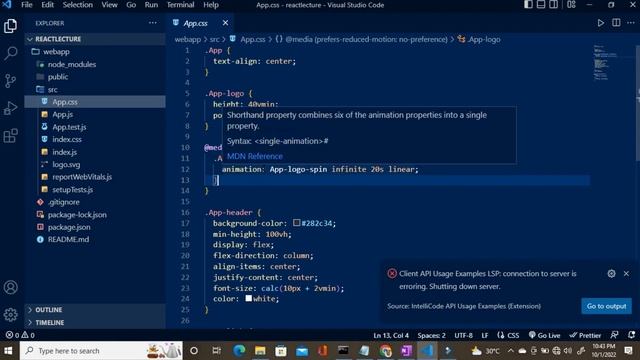Screen dimensions: 640x360
Task: Open Source Control view
Action: click(10, 80)
